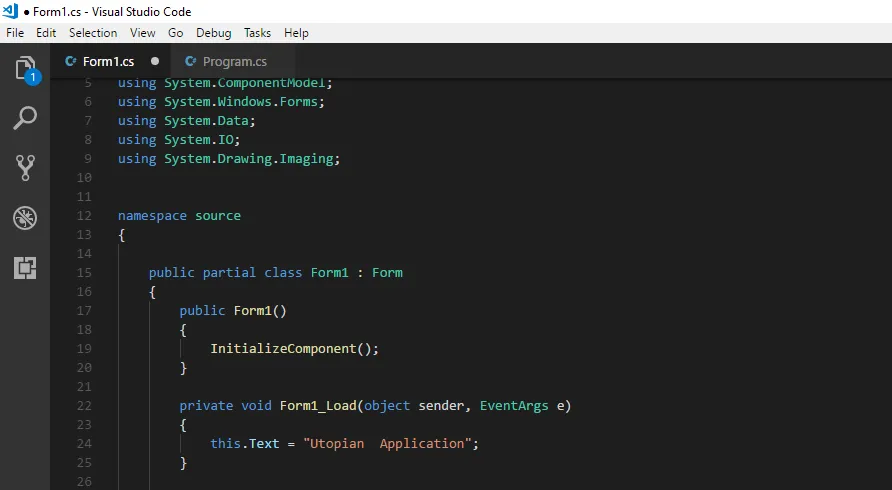
Task: Click 'Form1()' constructor name on line 17
Action: (260, 311)
